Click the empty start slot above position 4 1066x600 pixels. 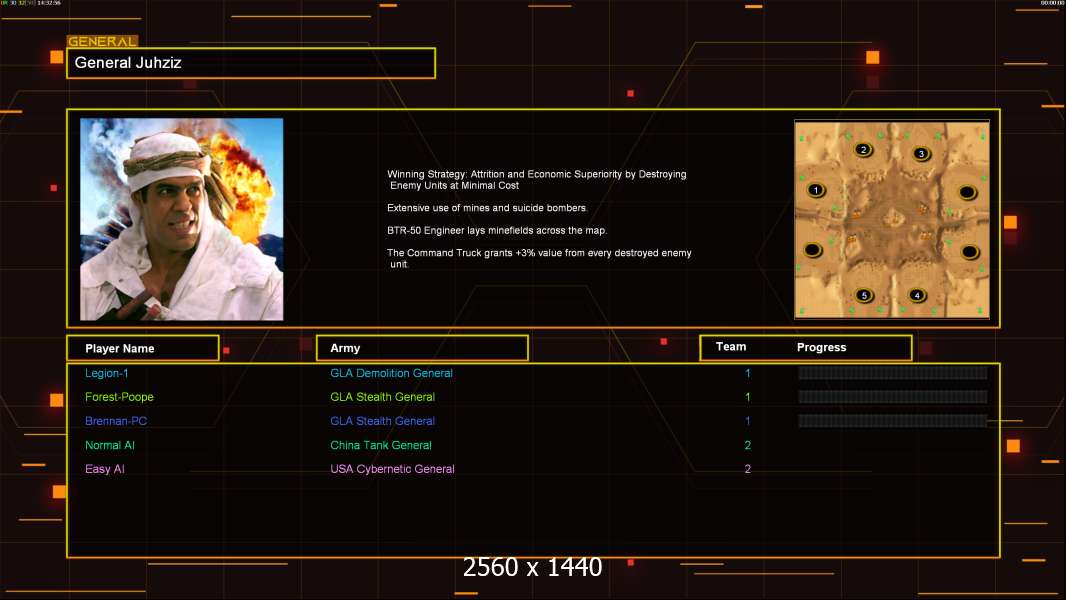(x=968, y=252)
